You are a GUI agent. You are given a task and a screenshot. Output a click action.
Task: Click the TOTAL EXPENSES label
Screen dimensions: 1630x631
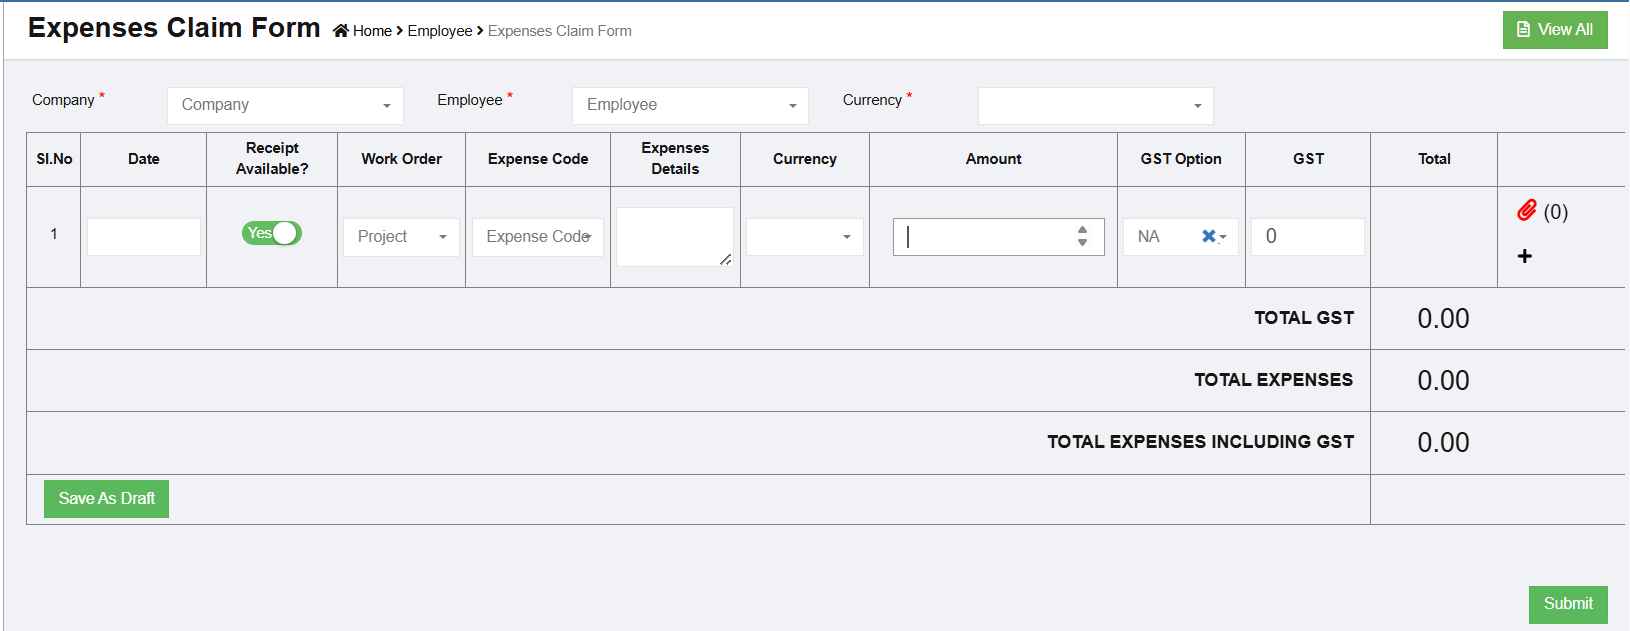click(x=1273, y=380)
